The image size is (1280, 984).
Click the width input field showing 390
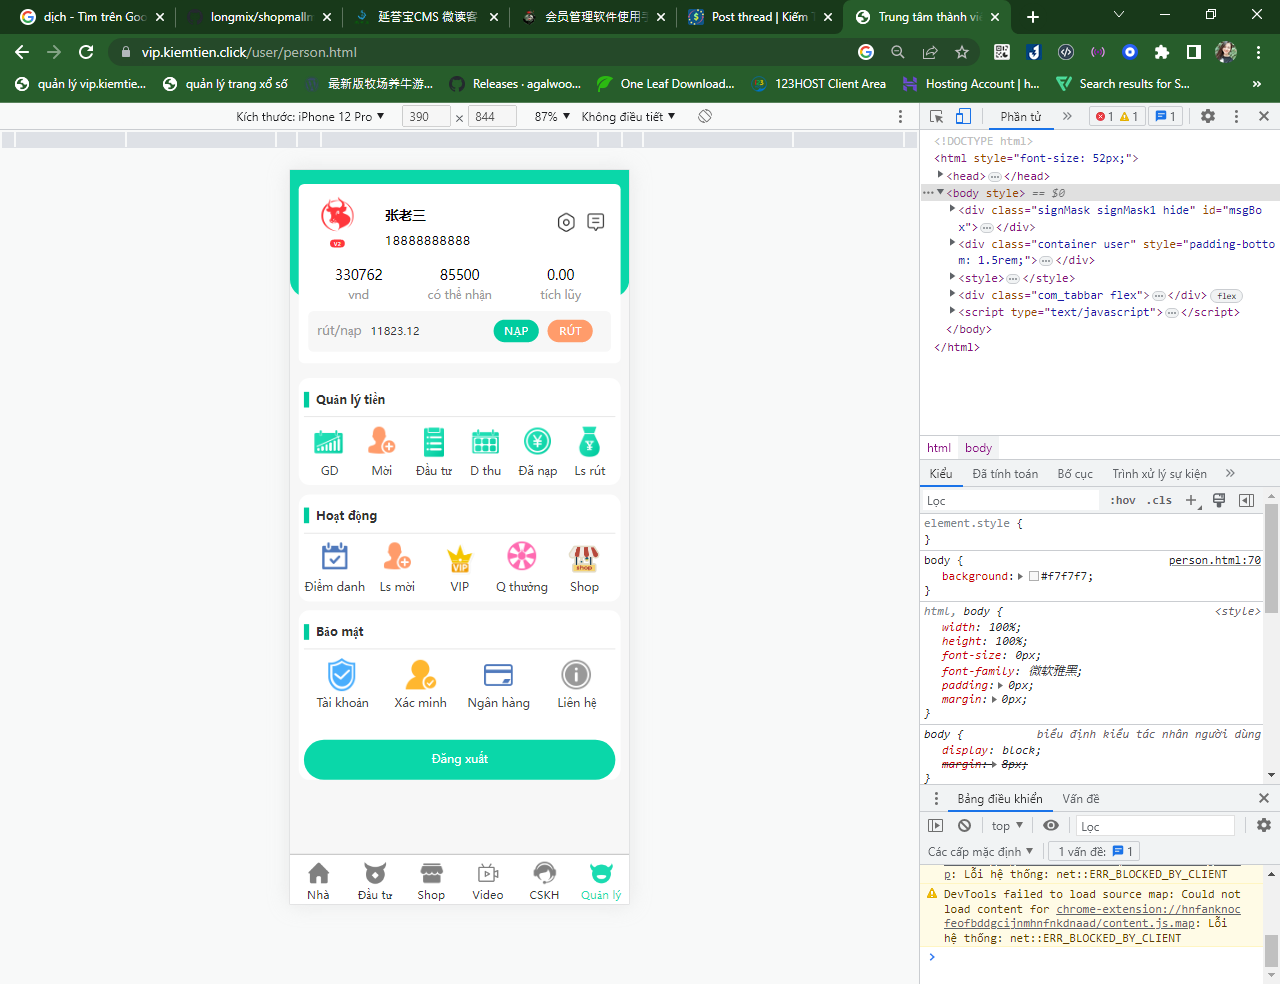pyautogui.click(x=426, y=116)
